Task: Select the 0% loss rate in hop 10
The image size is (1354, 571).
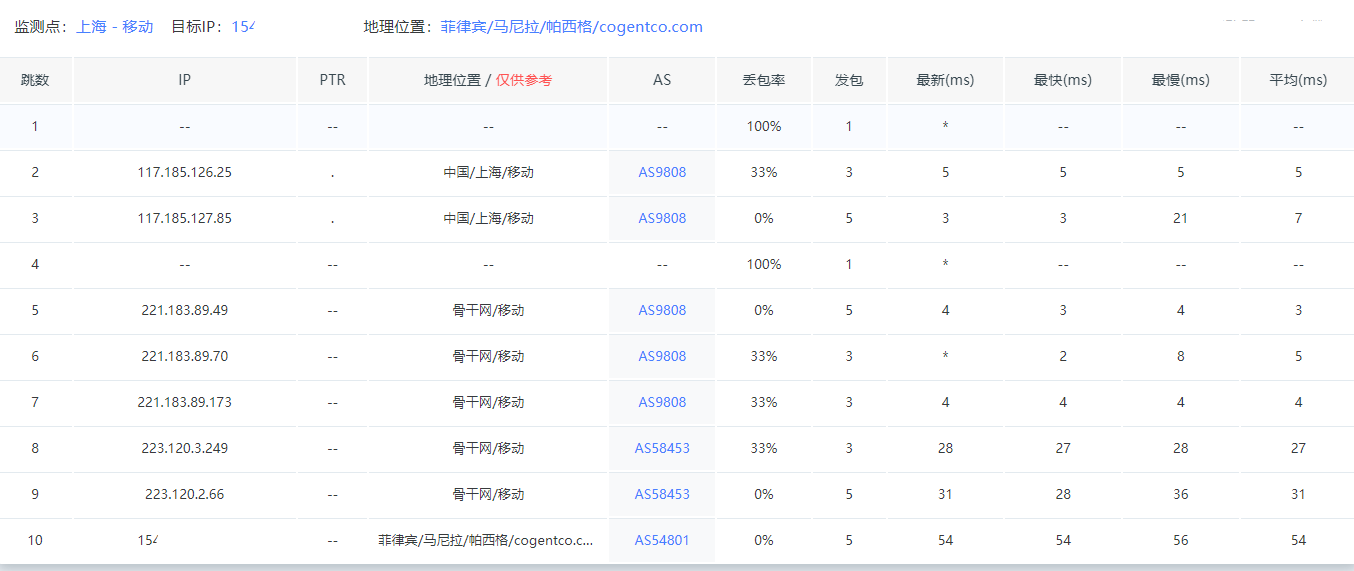Action: tap(764, 540)
